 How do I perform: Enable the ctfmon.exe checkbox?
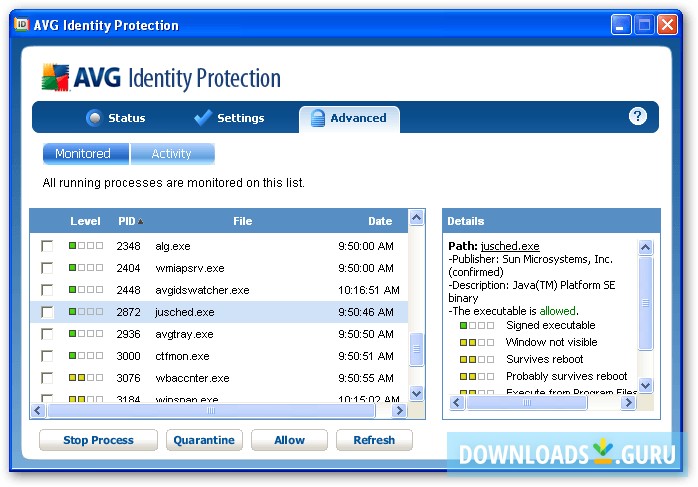click(x=47, y=356)
